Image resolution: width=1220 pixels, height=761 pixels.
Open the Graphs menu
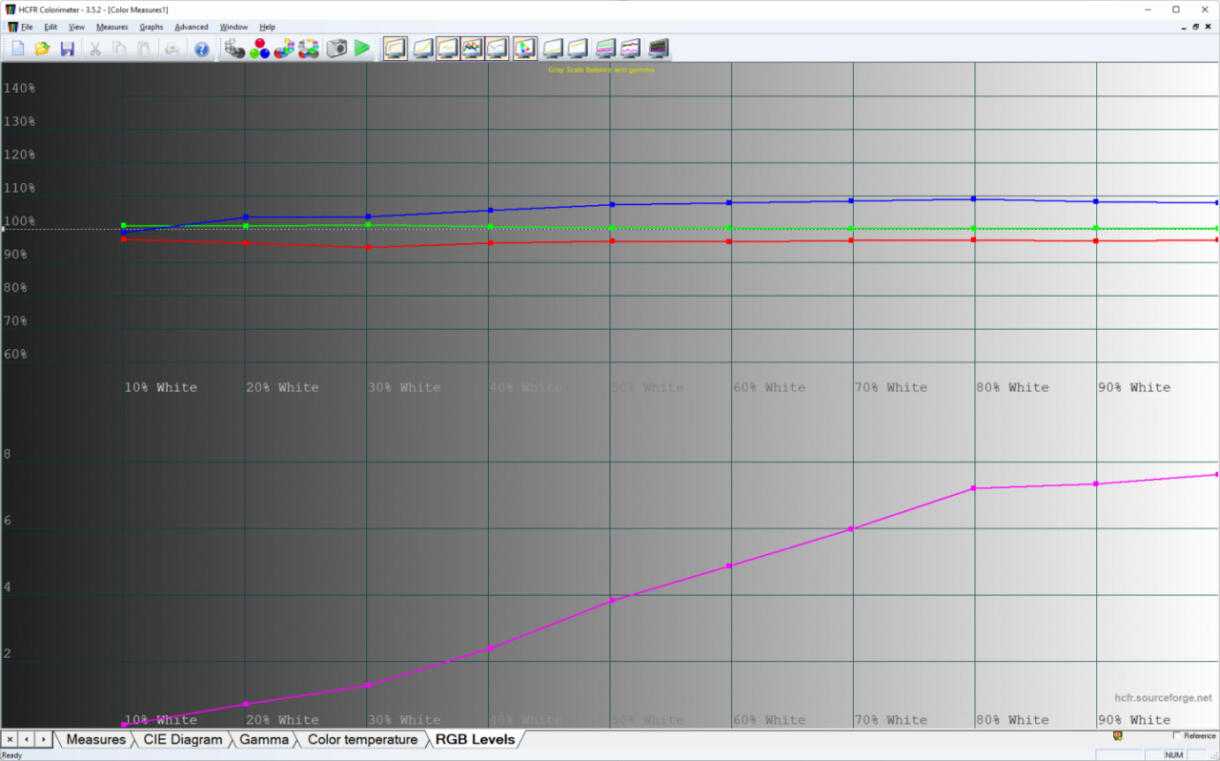pyautogui.click(x=151, y=27)
